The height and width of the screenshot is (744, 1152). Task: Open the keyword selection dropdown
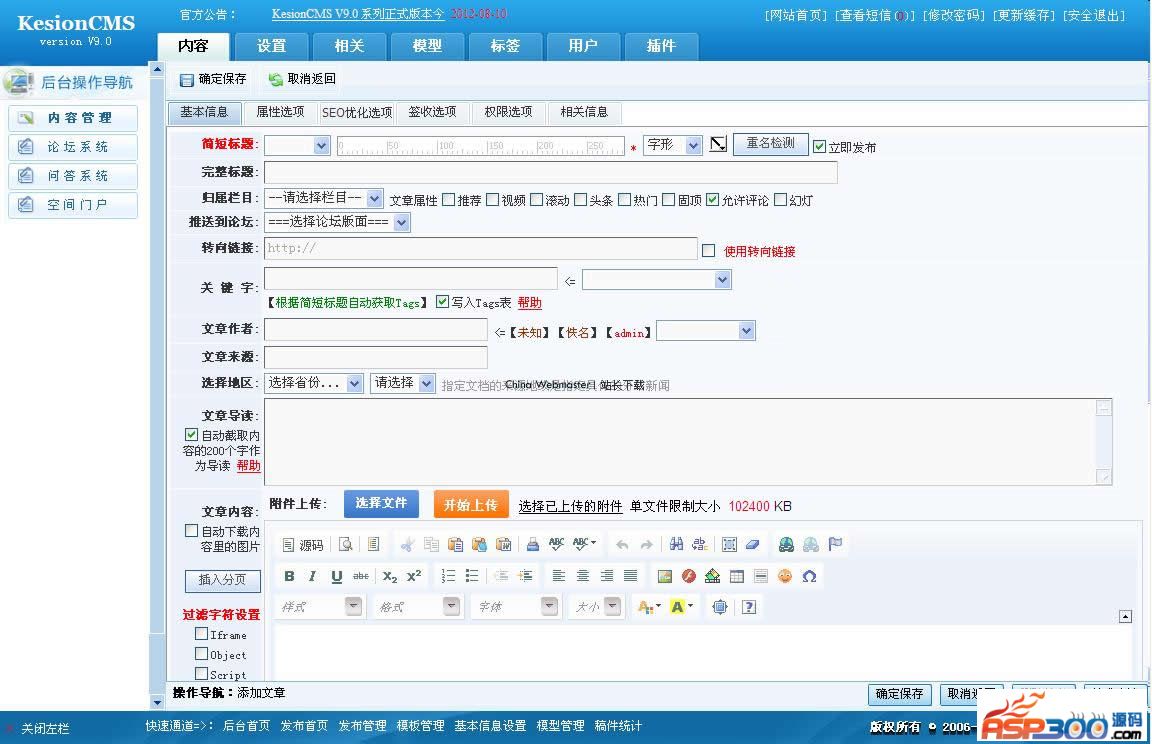click(657, 280)
